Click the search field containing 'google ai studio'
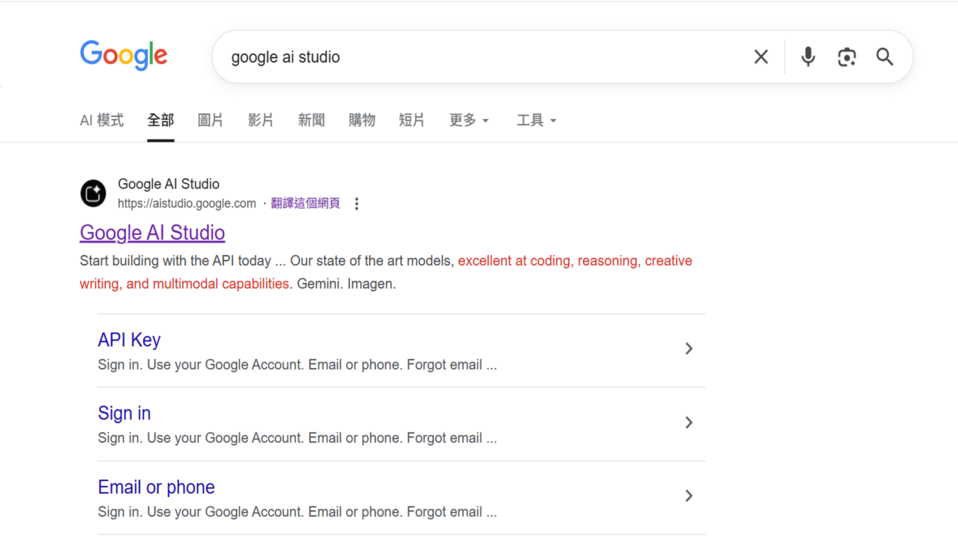The height and width of the screenshot is (538, 958). coord(480,57)
